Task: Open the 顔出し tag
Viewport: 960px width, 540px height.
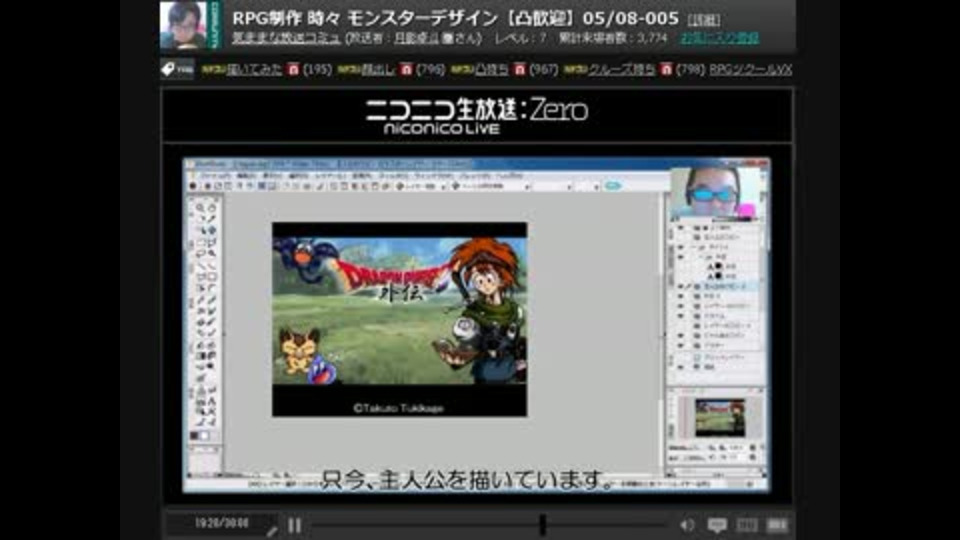Action: (x=379, y=70)
